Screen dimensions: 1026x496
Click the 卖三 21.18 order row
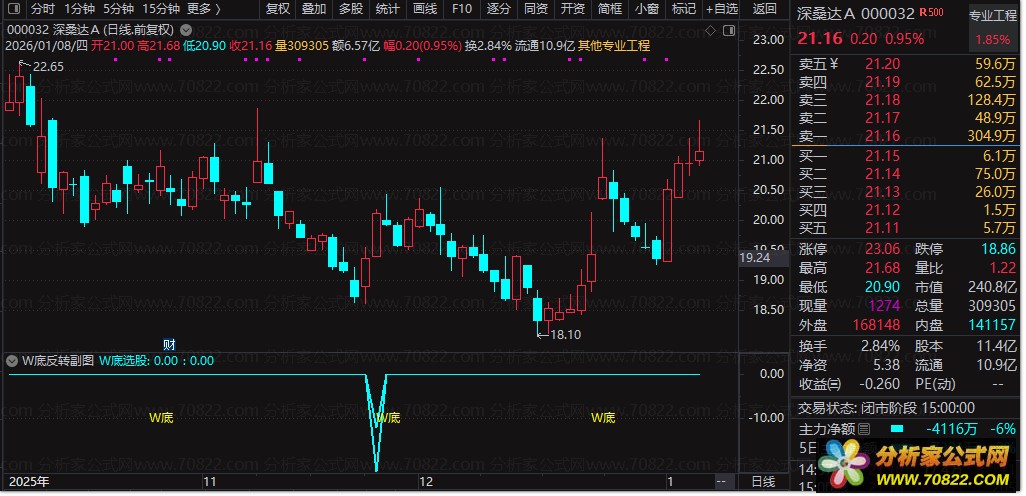click(907, 99)
